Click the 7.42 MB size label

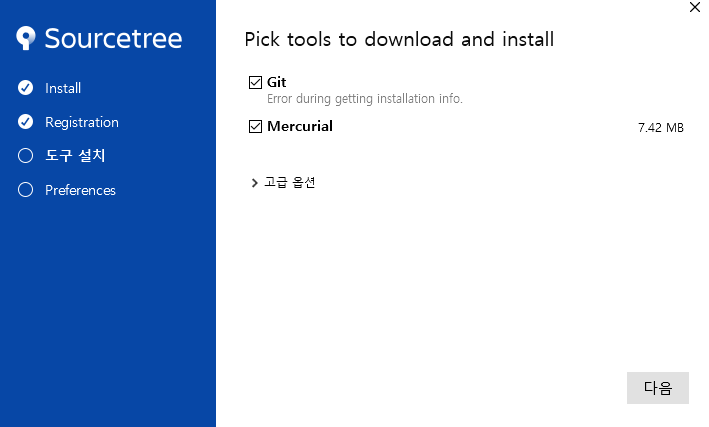[x=661, y=128]
